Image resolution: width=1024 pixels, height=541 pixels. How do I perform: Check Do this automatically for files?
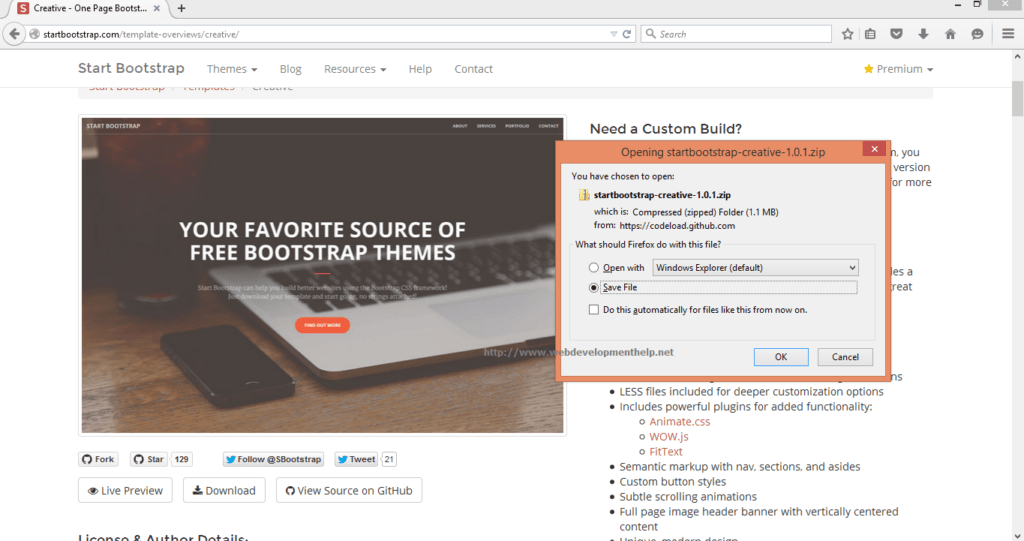[594, 310]
